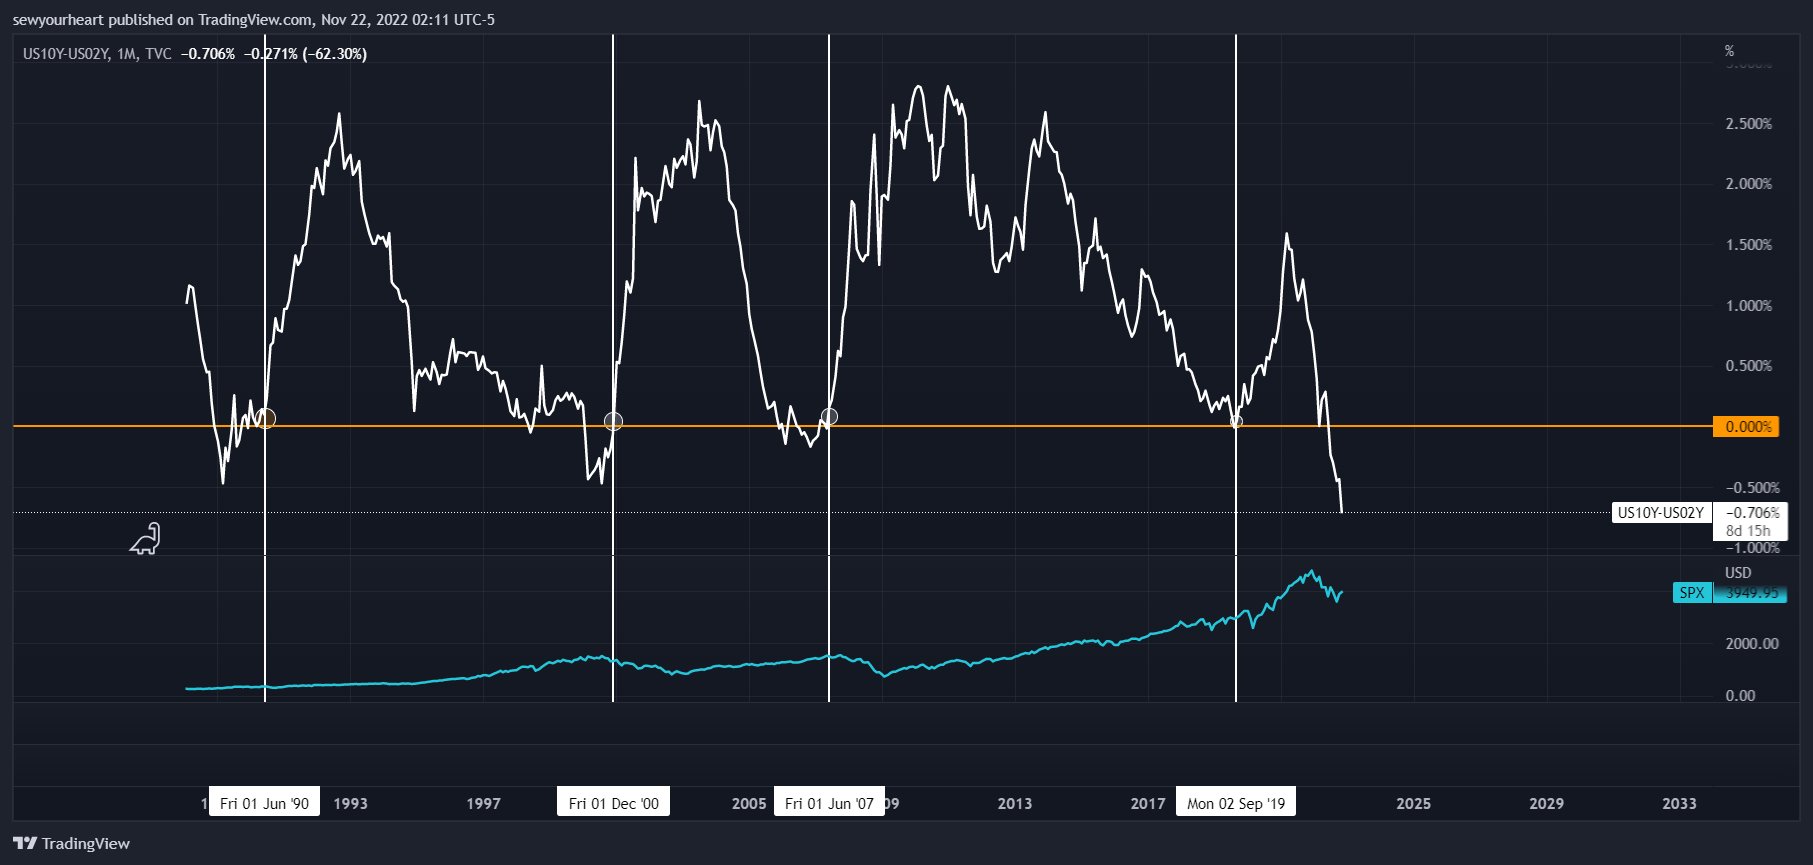Click the circle marker at Jun '90 crossing
This screenshot has height=865, width=1813.
[266, 419]
